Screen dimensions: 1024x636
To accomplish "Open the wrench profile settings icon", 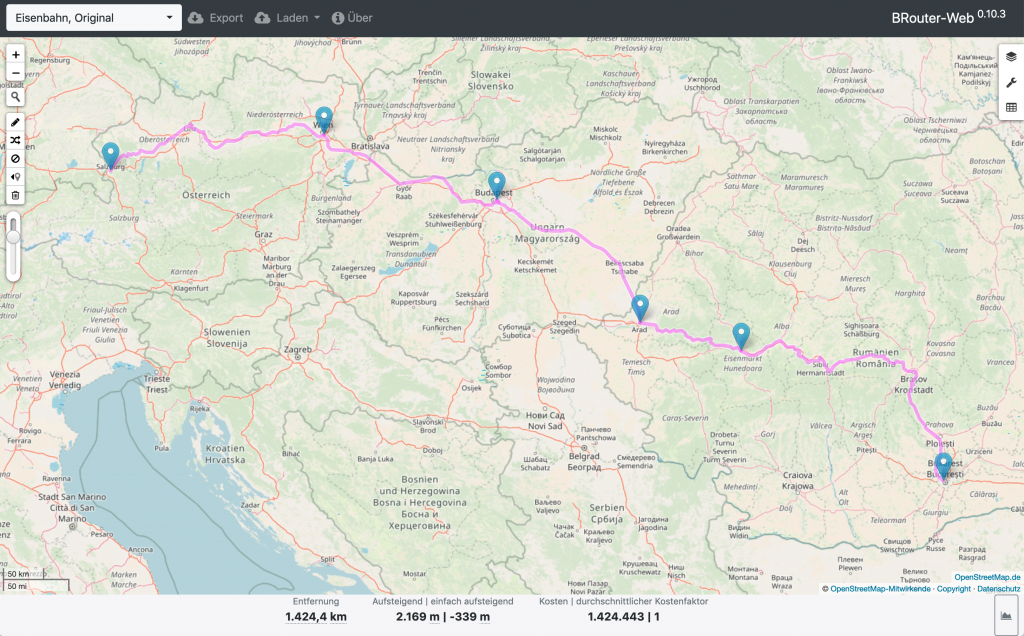I will click(1011, 82).
